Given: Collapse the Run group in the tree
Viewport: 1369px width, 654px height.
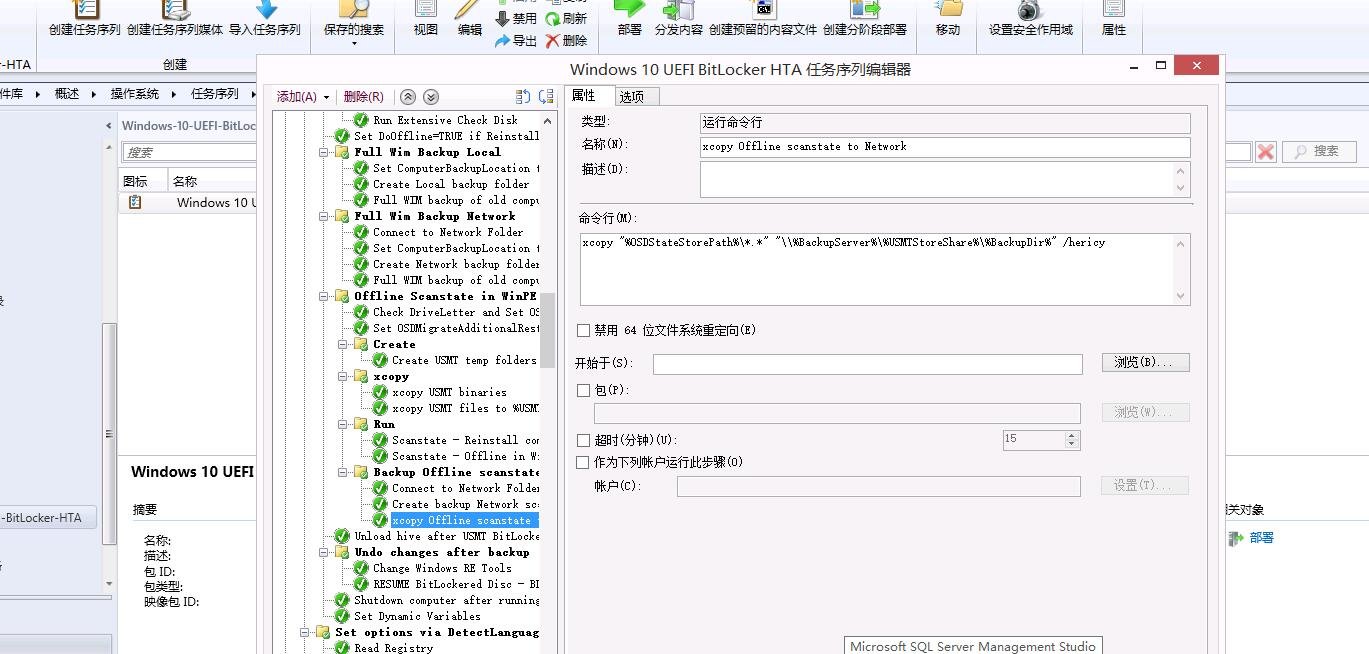Looking at the screenshot, I should [x=342, y=424].
